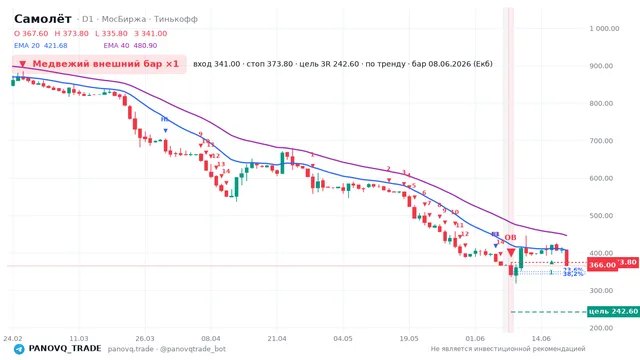Image resolution: width=640 pixels, height=360 pixels.
Task: Click the 'EMA 20 421.68' legend entry
Action: 40,46
